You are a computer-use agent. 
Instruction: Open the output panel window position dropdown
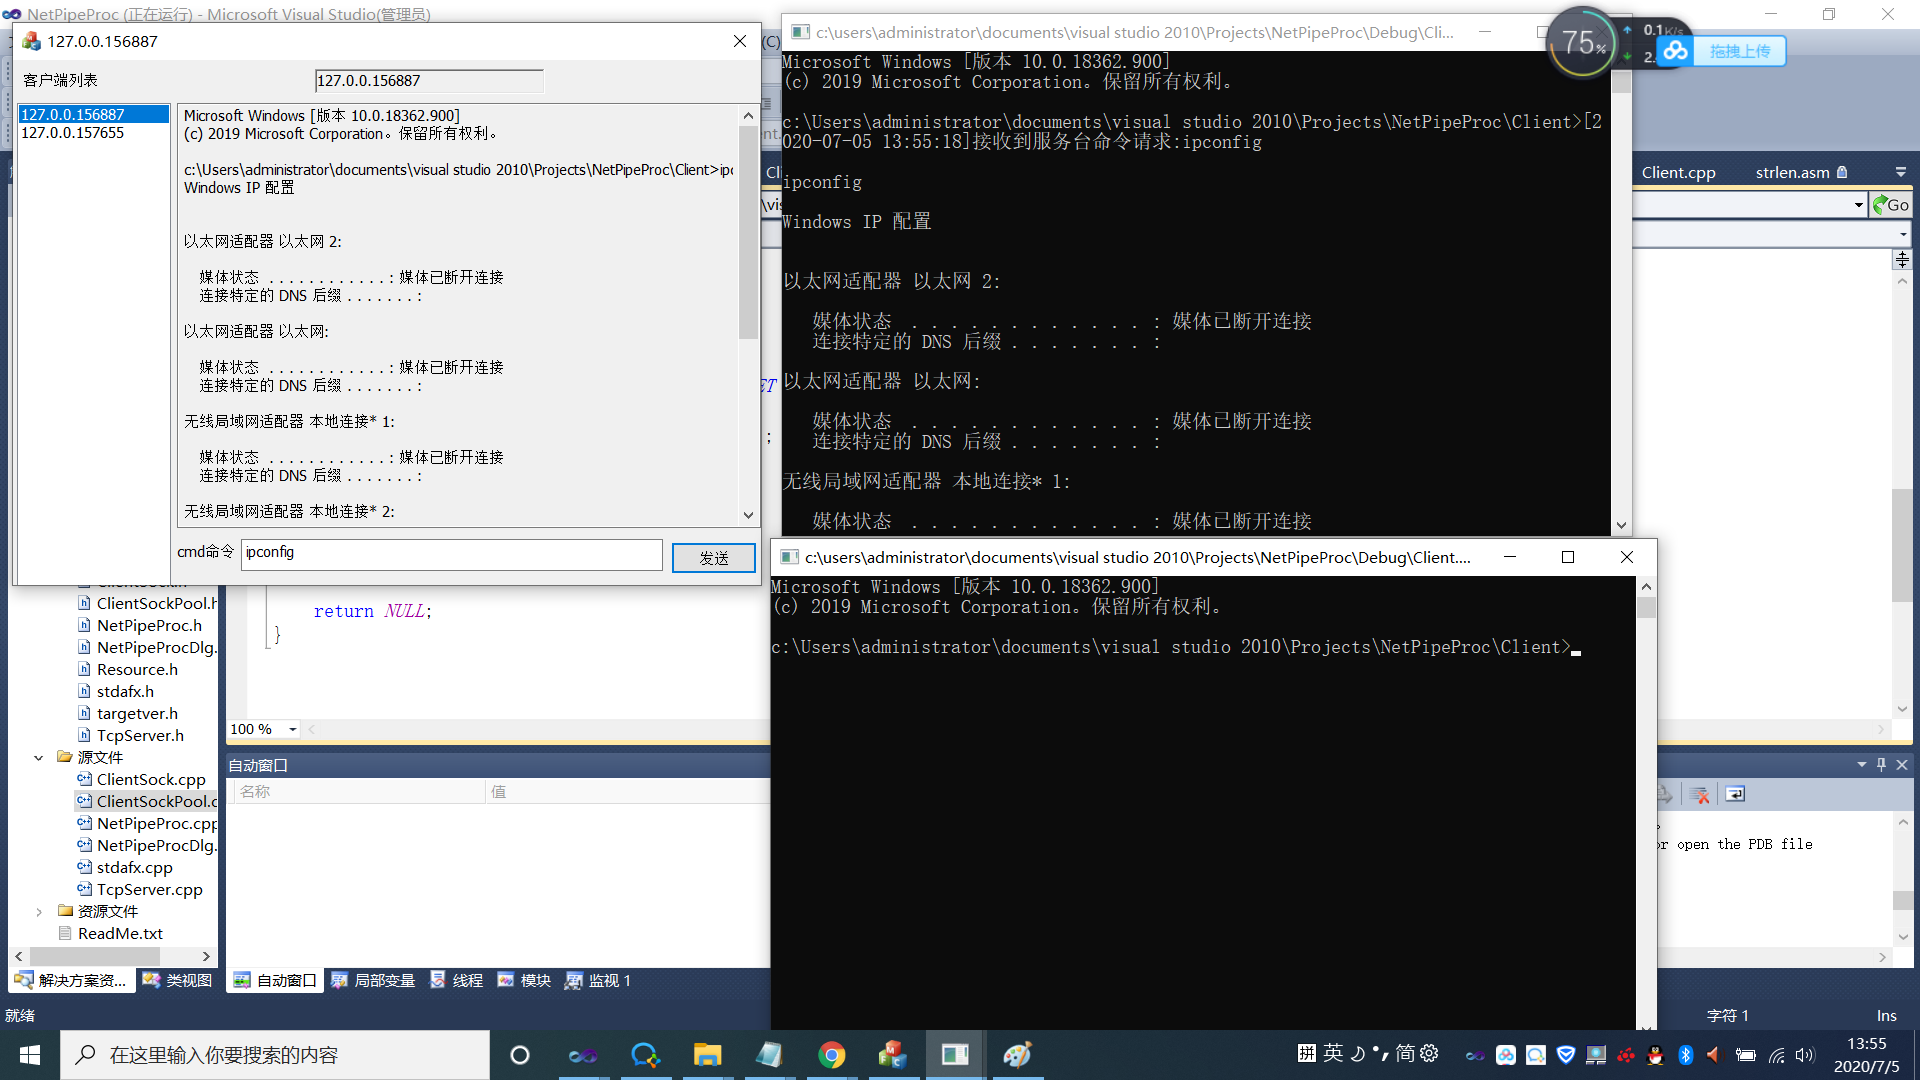point(1862,765)
